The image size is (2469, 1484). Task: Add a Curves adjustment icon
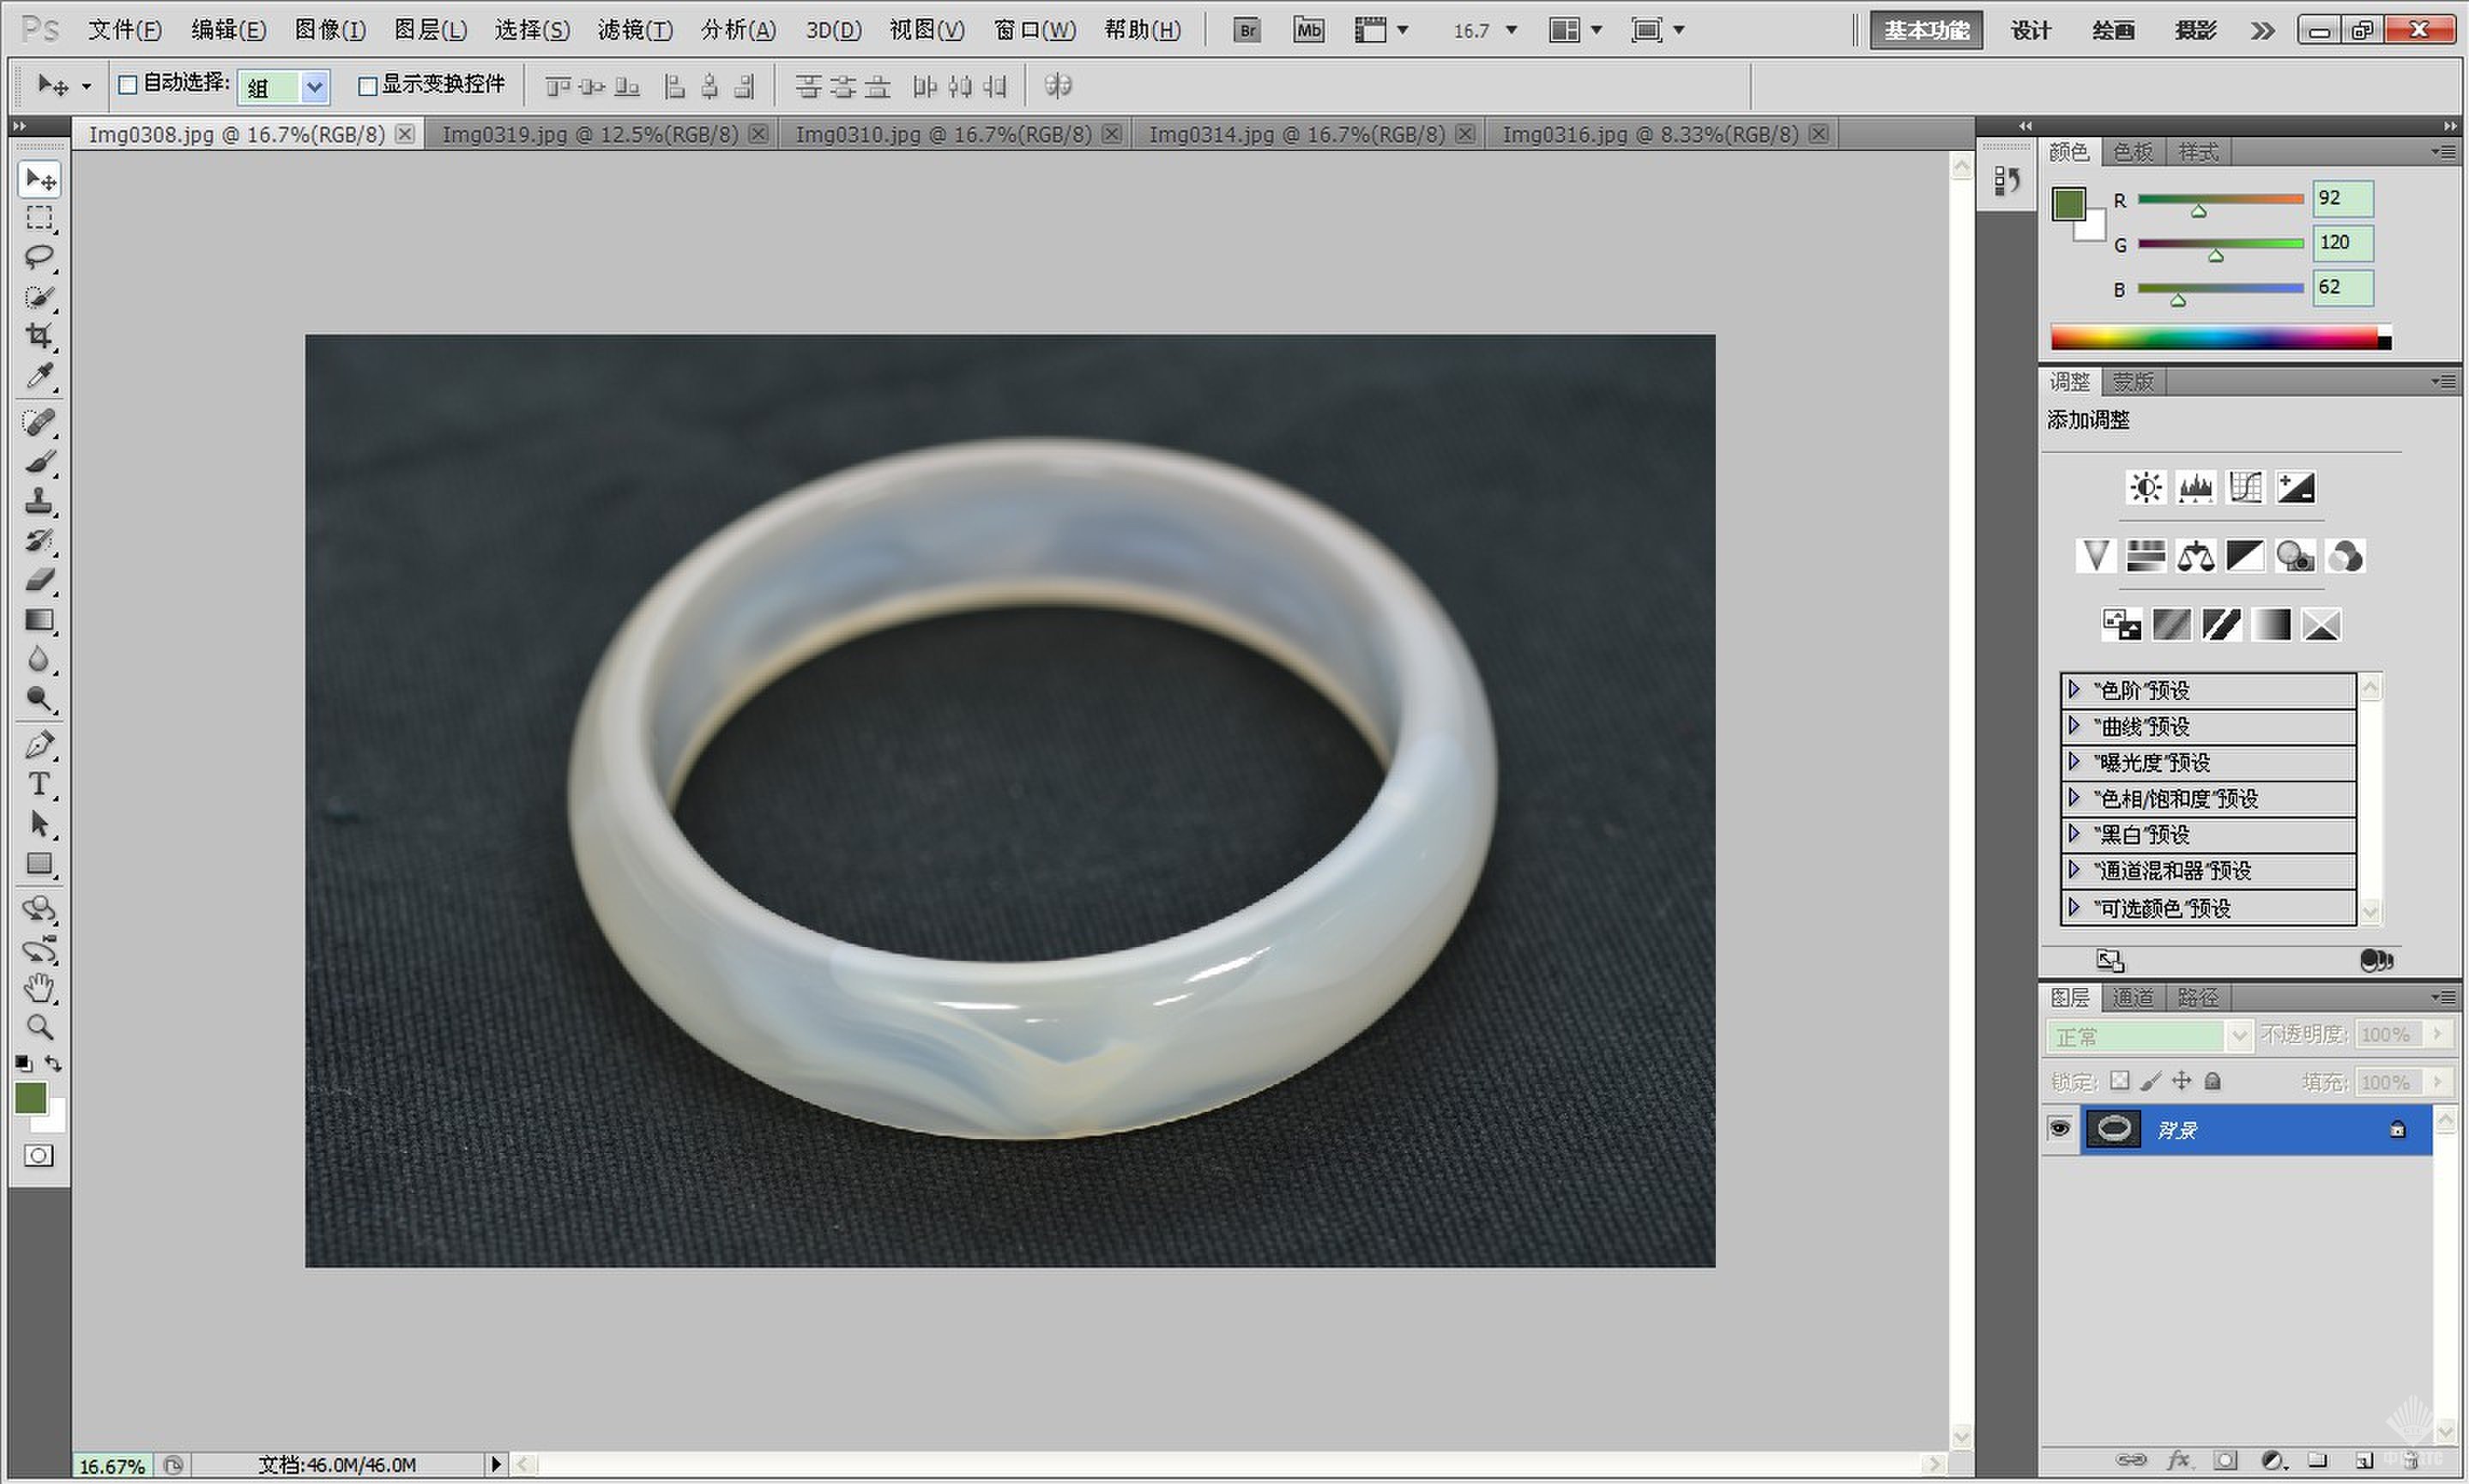click(2245, 488)
